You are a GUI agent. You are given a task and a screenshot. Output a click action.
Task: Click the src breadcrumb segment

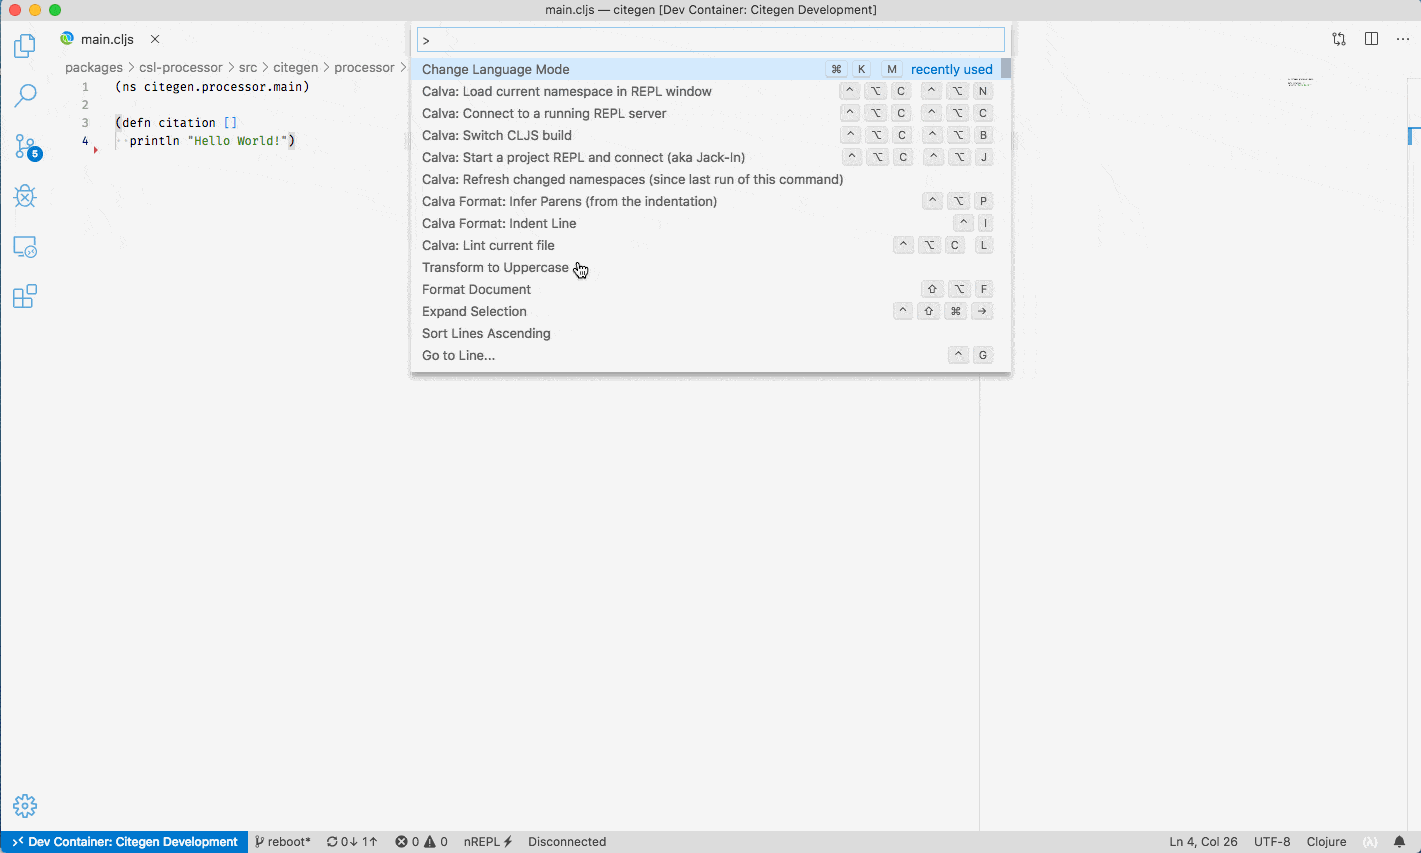248,67
